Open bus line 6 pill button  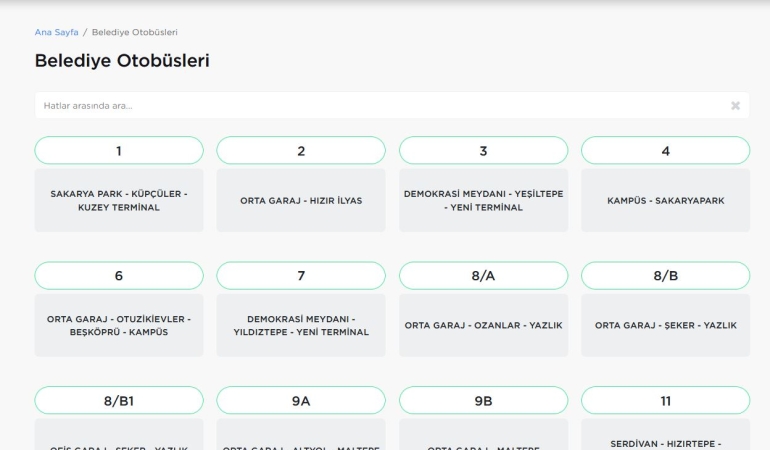coord(118,276)
